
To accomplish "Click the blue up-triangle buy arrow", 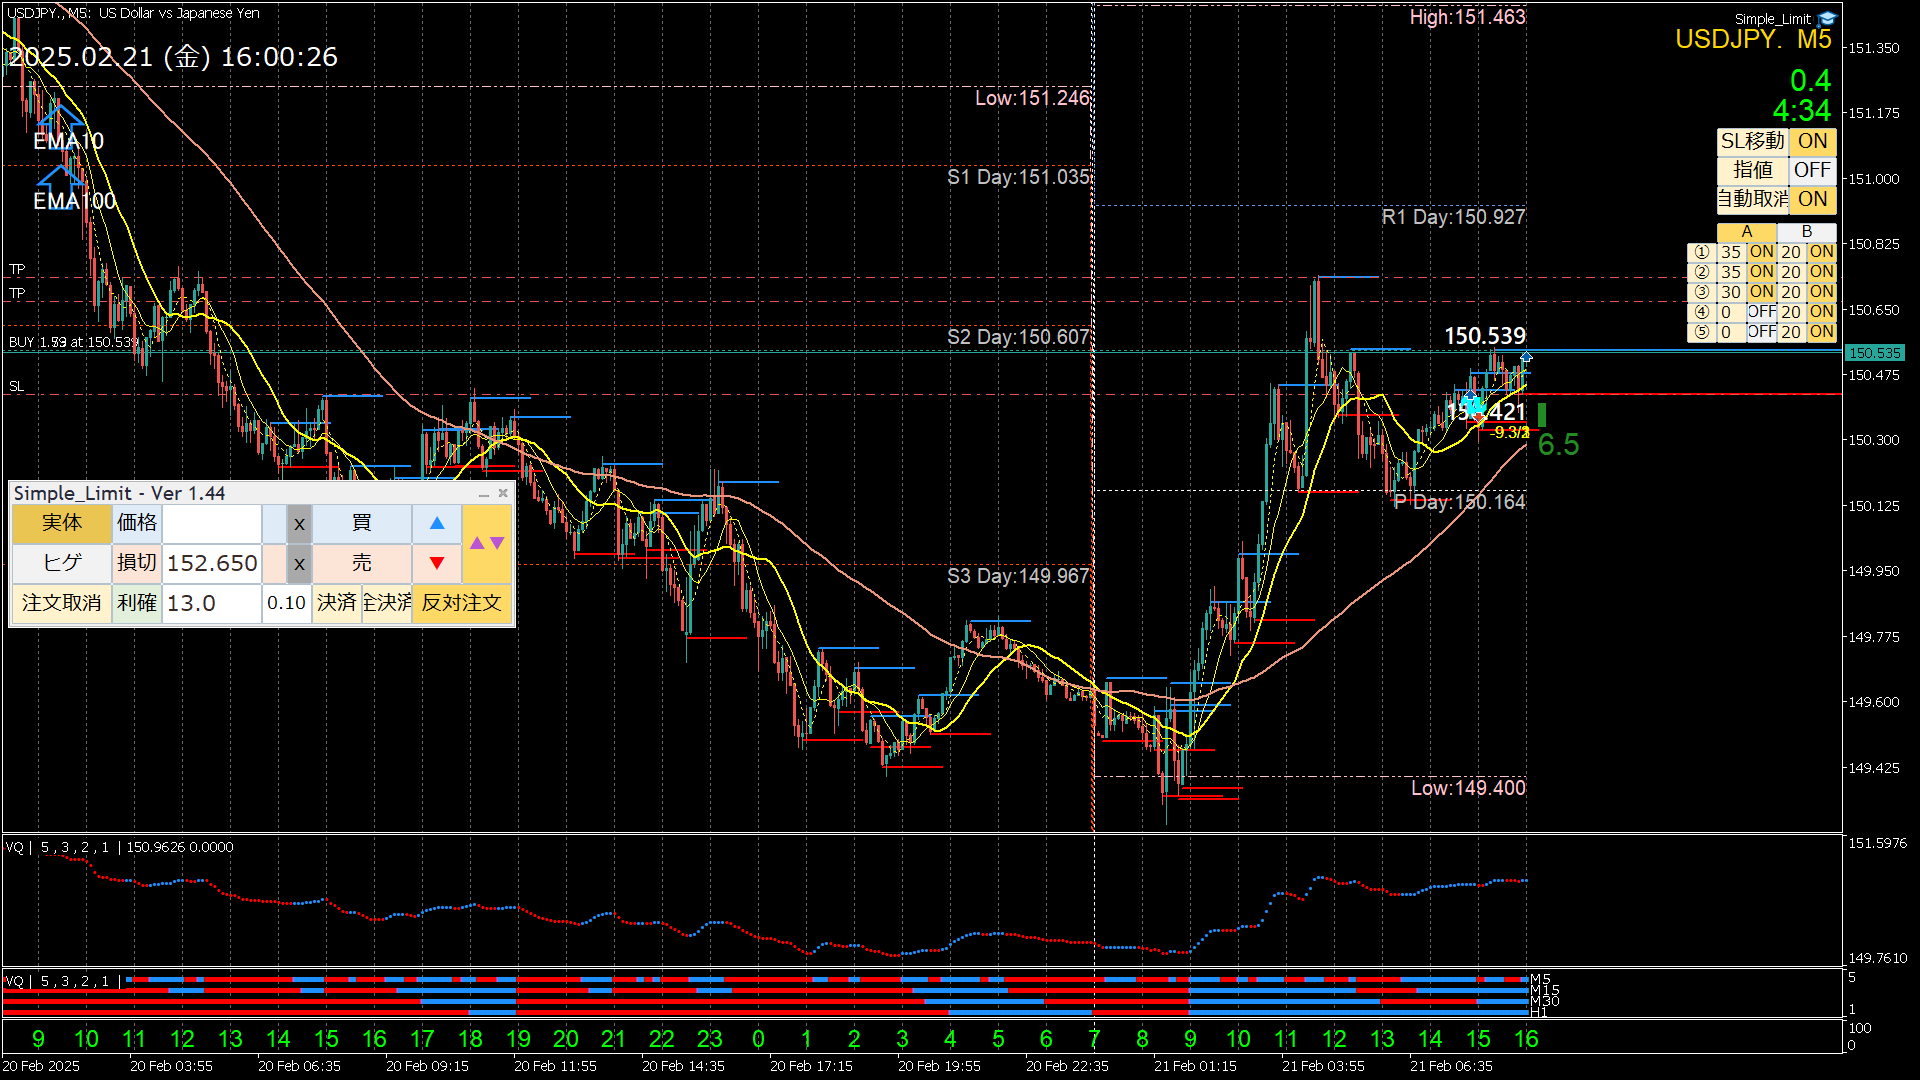I will click(437, 523).
